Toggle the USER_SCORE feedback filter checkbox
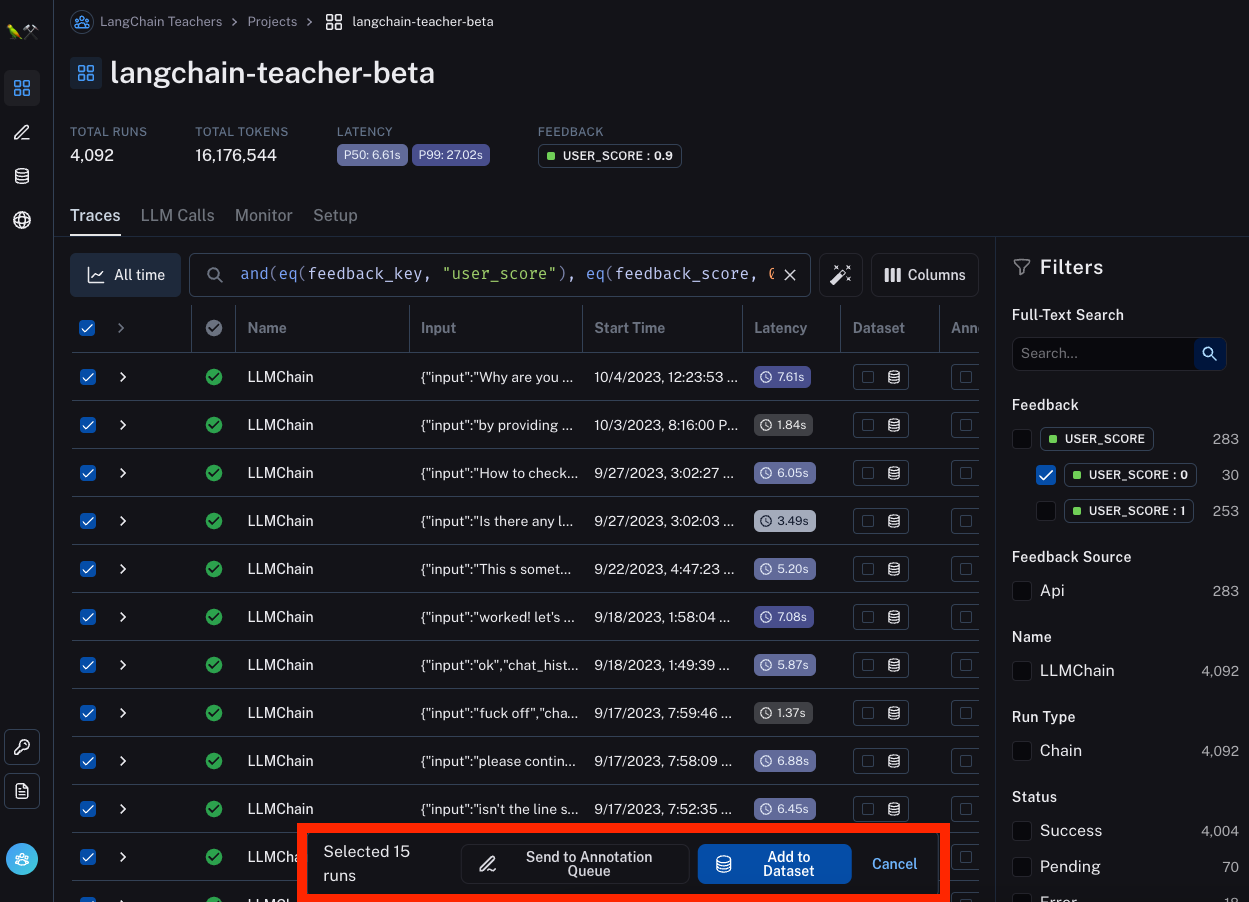This screenshot has height=902, width=1249. (x=1022, y=439)
